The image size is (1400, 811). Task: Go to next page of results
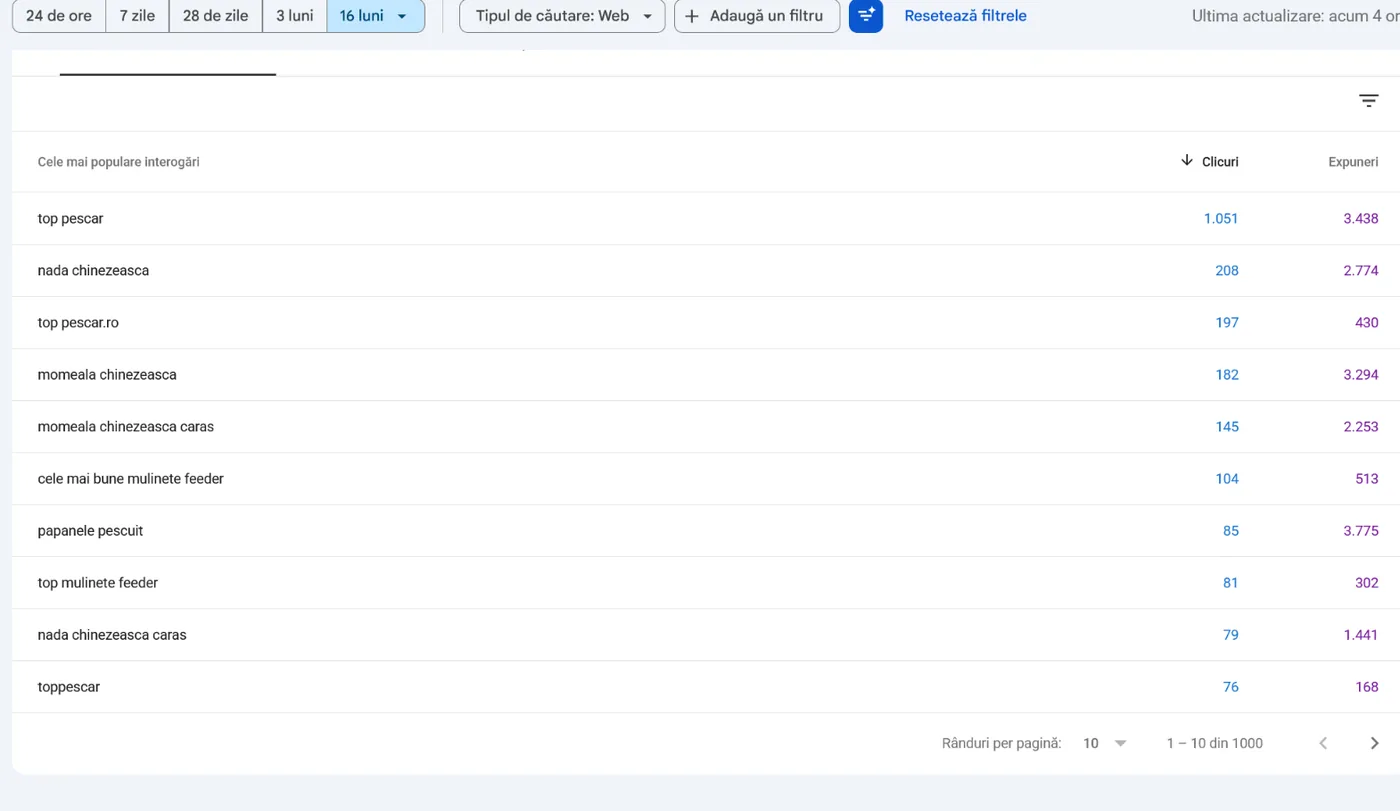tap(1374, 743)
